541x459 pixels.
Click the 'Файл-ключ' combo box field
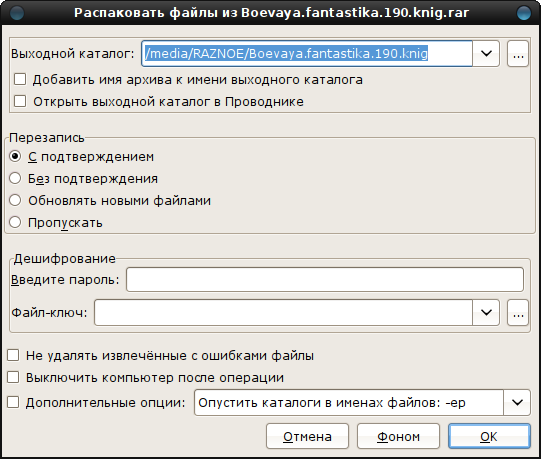click(283, 313)
